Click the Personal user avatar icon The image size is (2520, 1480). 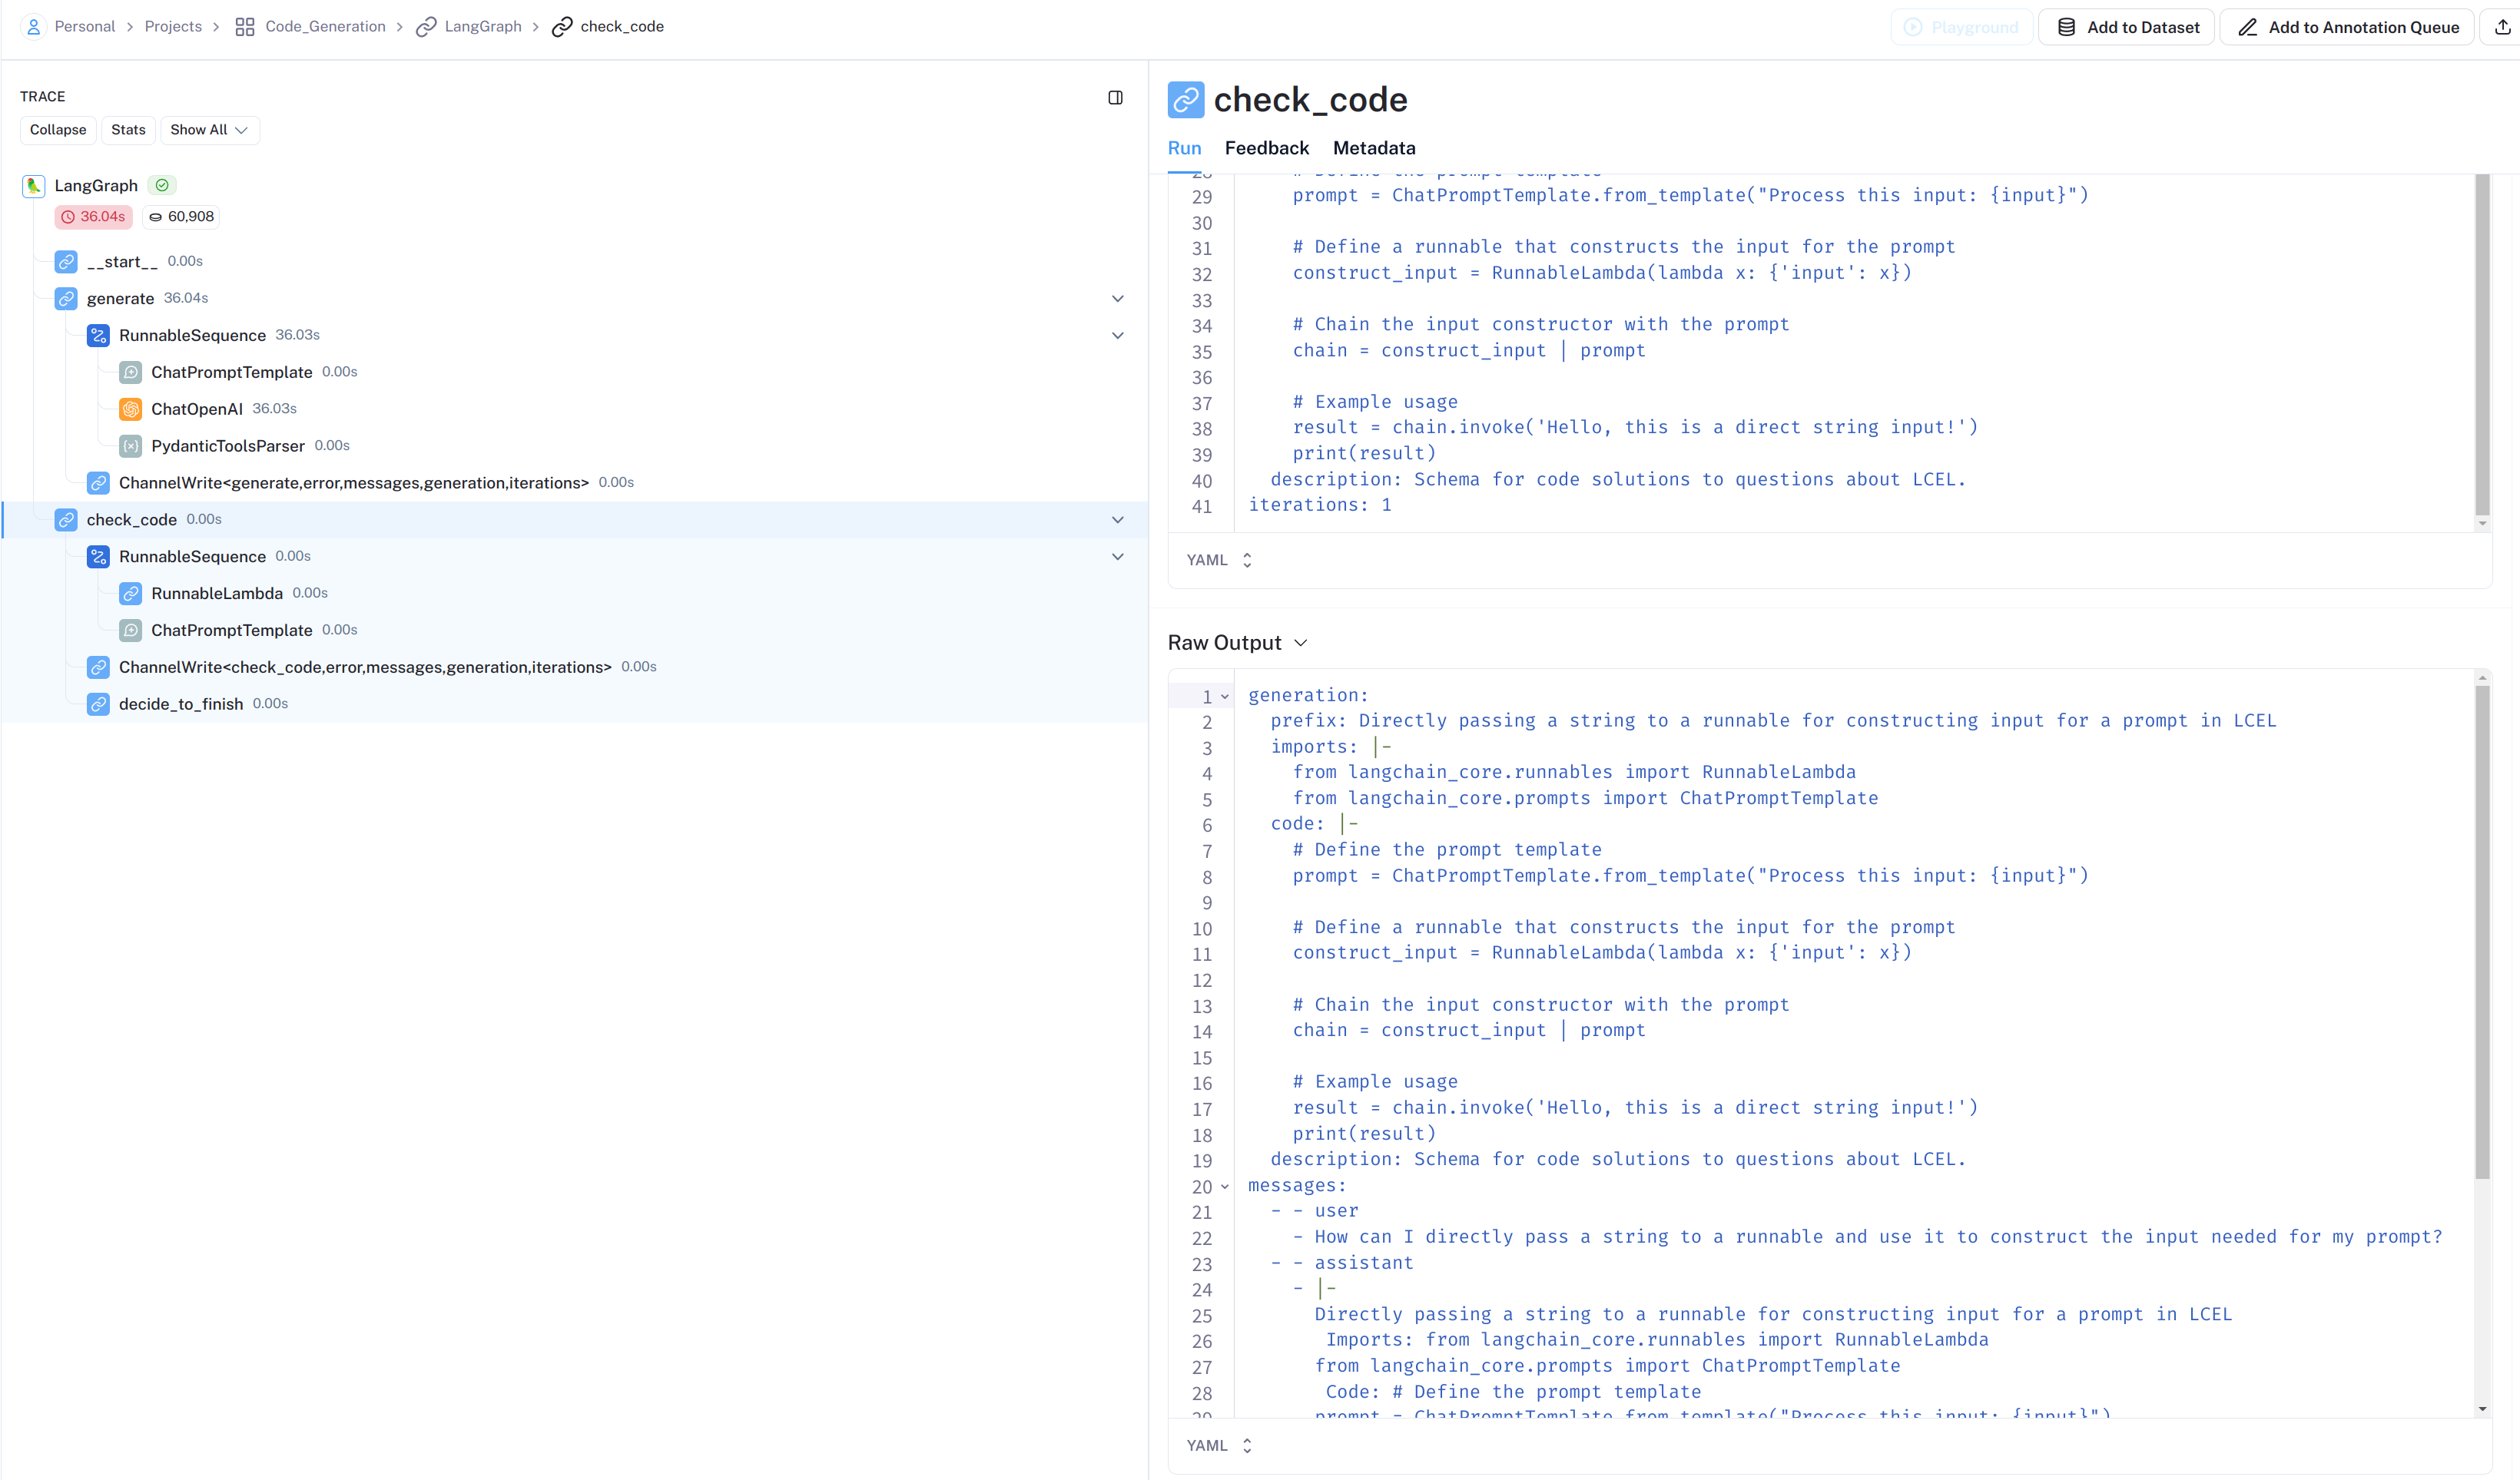click(34, 27)
